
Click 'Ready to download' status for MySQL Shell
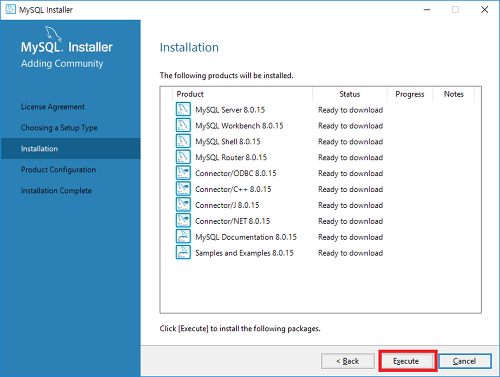[350, 142]
